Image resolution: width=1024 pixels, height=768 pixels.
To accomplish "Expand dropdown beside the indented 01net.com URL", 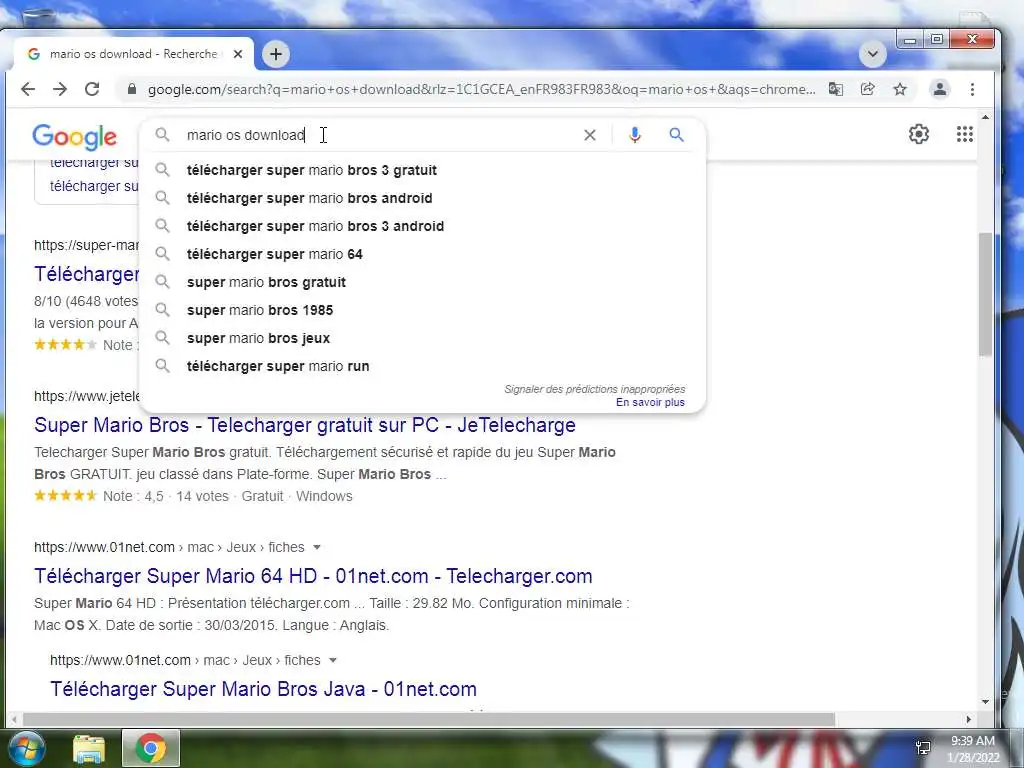I will point(332,660).
